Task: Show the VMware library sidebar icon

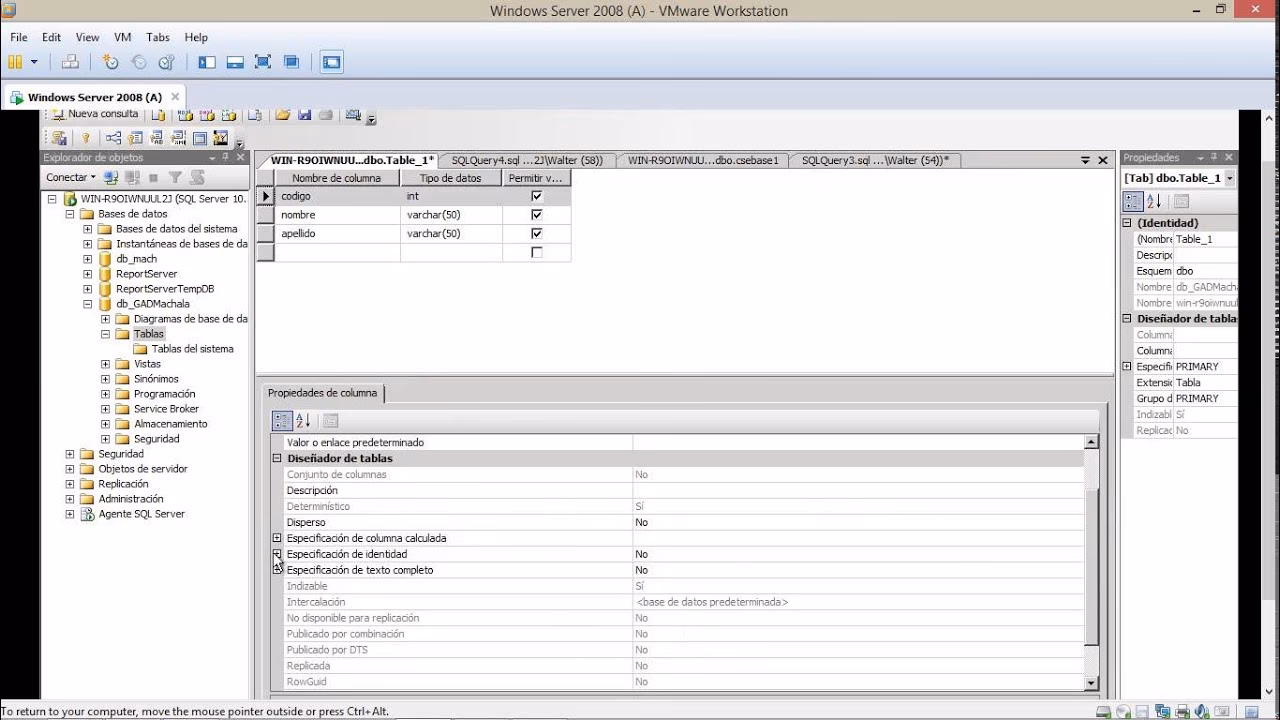Action: click(x=207, y=62)
